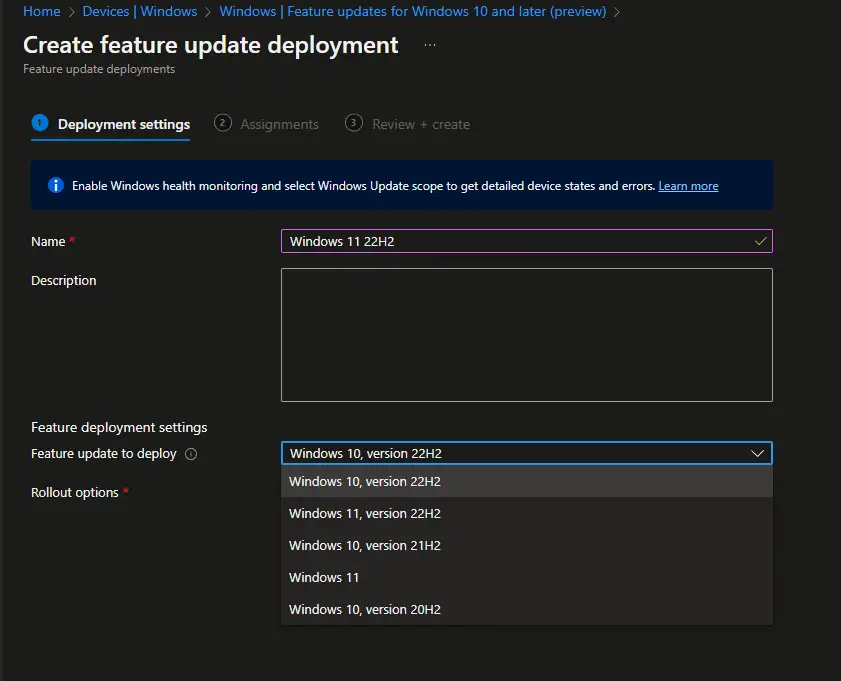The image size is (841, 681).
Task: Click the Feature update to deploy combo box
Action: click(x=527, y=454)
